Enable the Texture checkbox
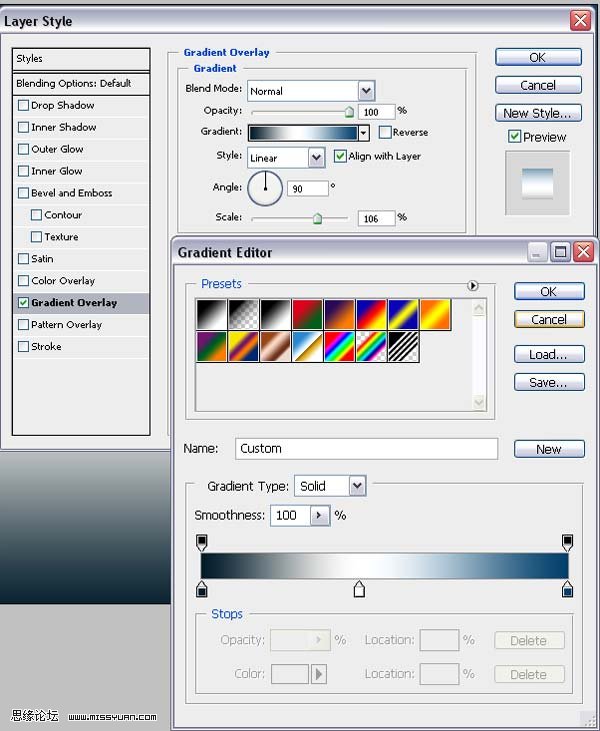Image resolution: width=600 pixels, height=731 pixels. [x=36, y=237]
